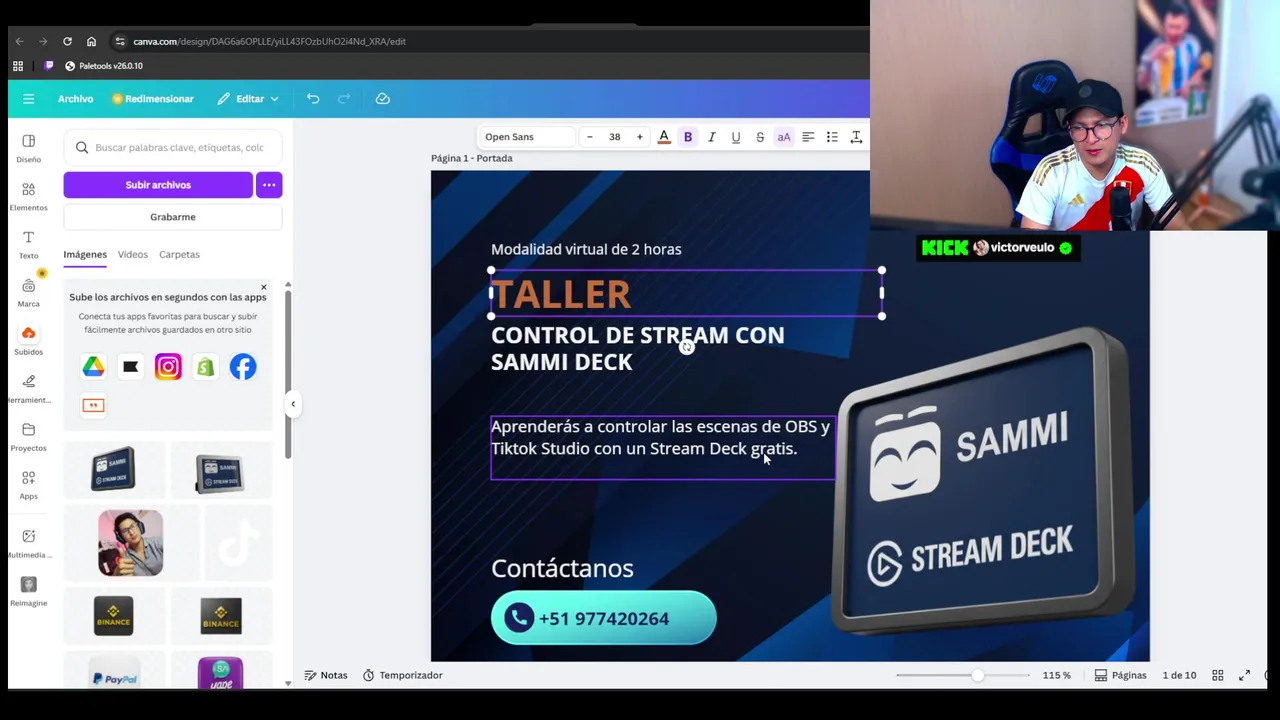Enter fullscreen presentation mode
Screen dimensions: 1280x720
pos(1245,675)
